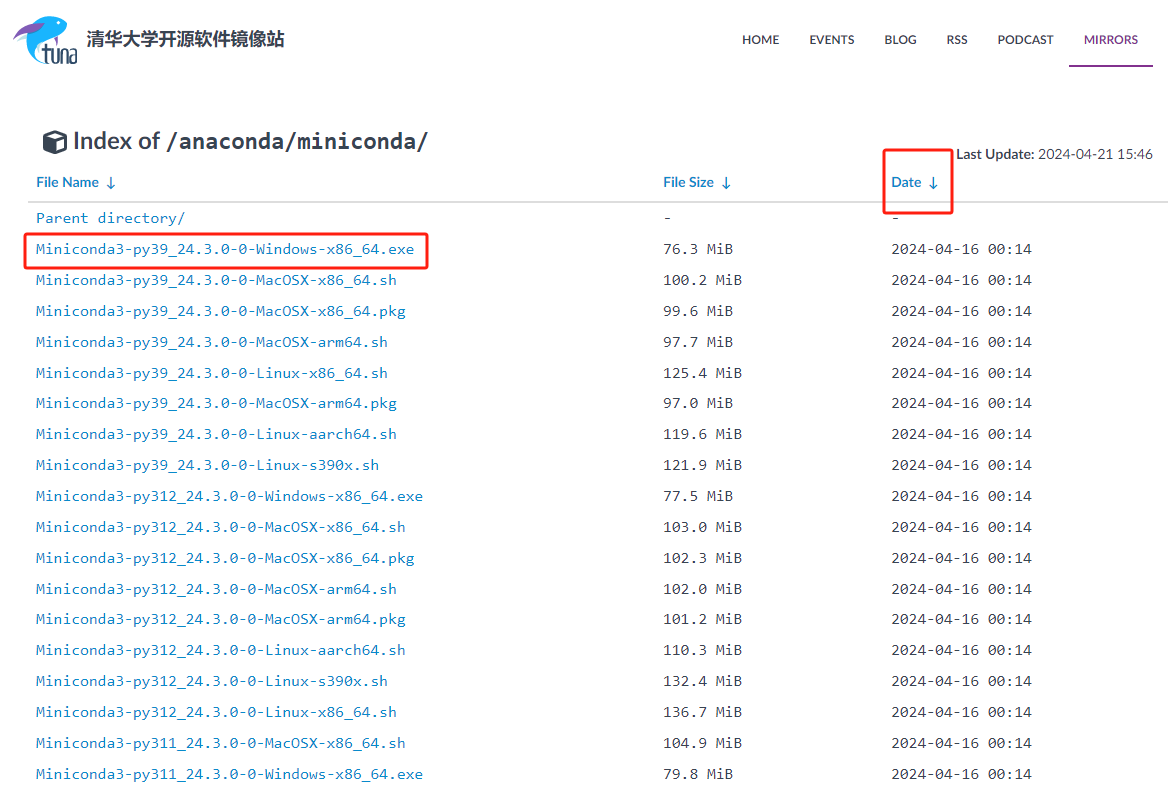The height and width of the screenshot is (794, 1175).
Task: Open the RSS nav link
Action: click(x=957, y=40)
